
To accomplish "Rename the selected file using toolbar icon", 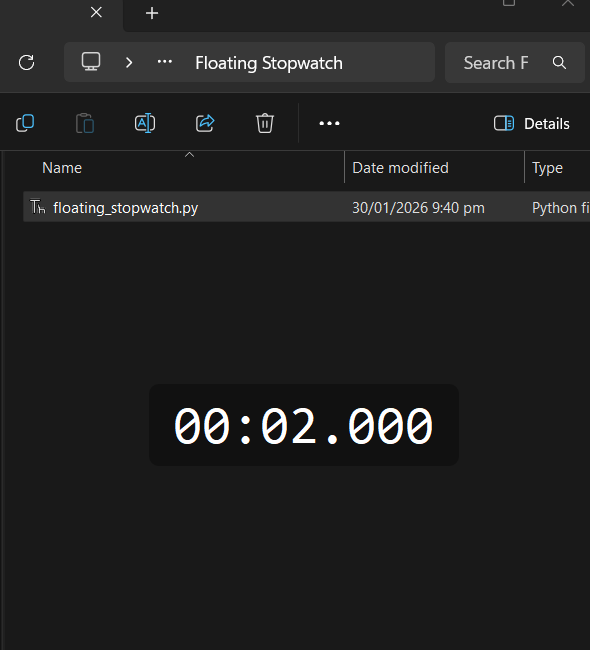I will click(x=145, y=124).
